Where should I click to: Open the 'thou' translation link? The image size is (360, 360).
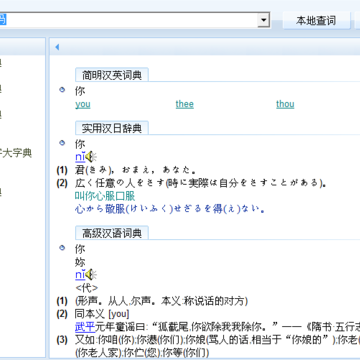tap(285, 104)
